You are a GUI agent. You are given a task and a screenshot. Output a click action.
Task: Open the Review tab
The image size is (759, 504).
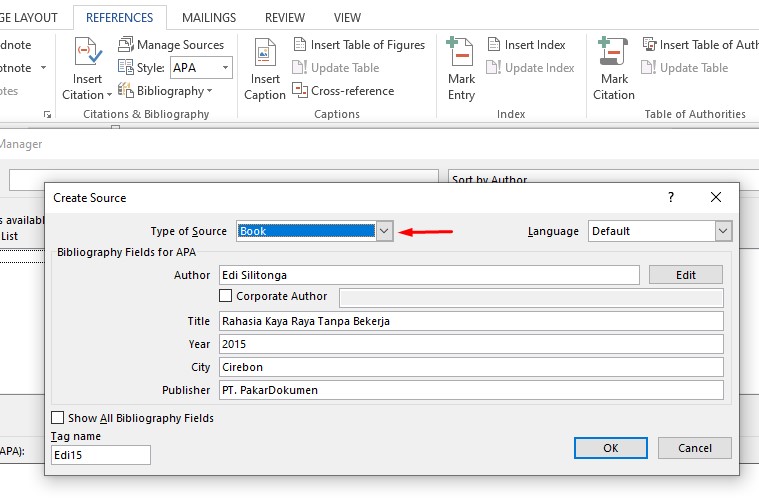[x=285, y=17]
